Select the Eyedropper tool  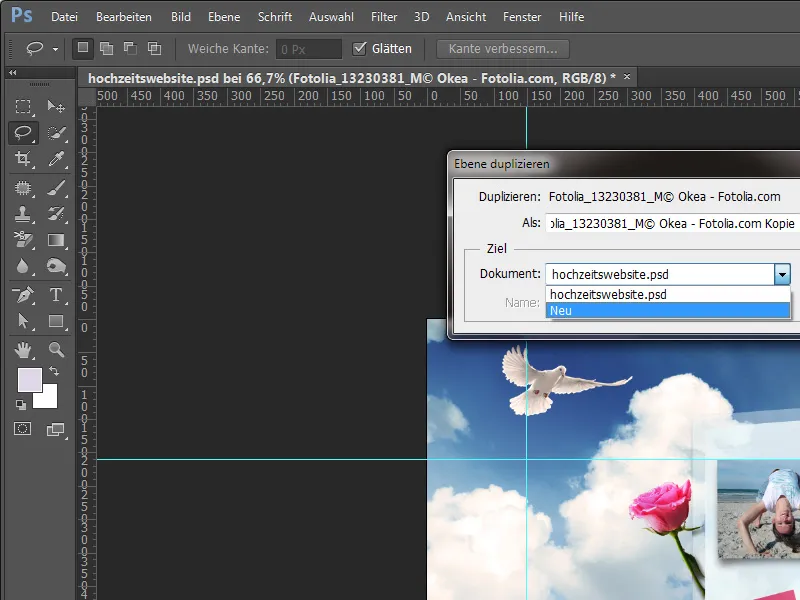(x=56, y=159)
